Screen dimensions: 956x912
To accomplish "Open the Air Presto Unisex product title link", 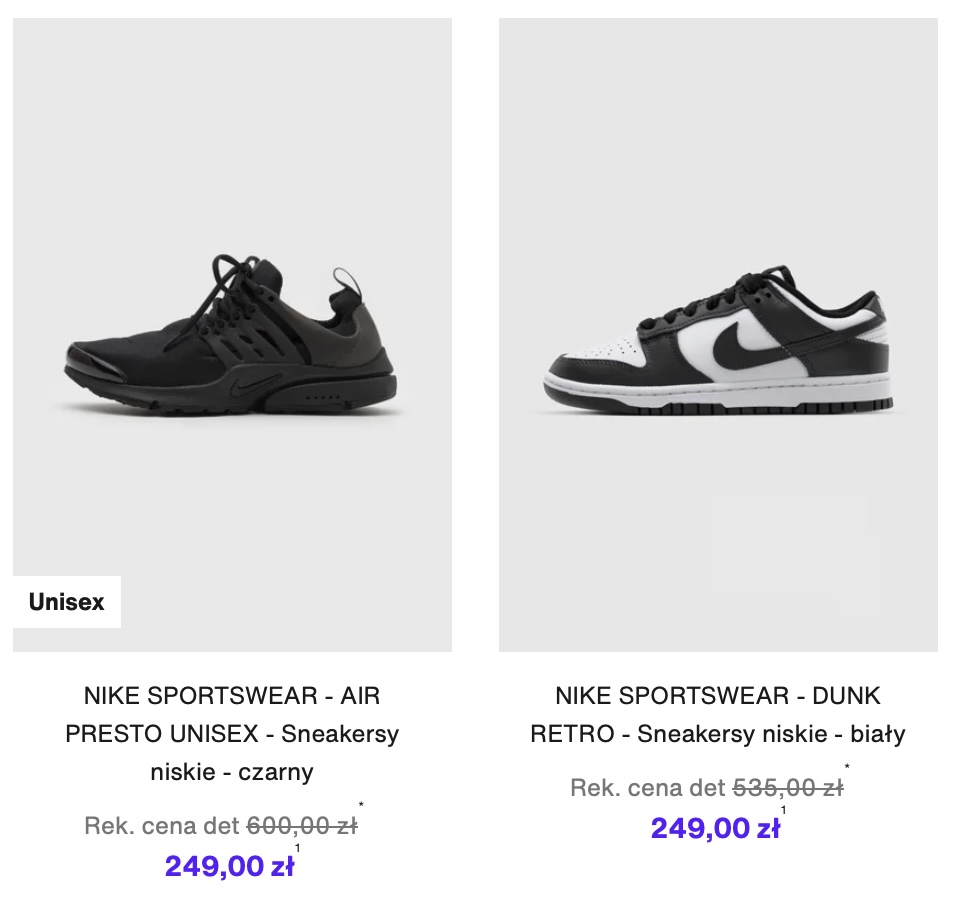I will coord(232,734).
